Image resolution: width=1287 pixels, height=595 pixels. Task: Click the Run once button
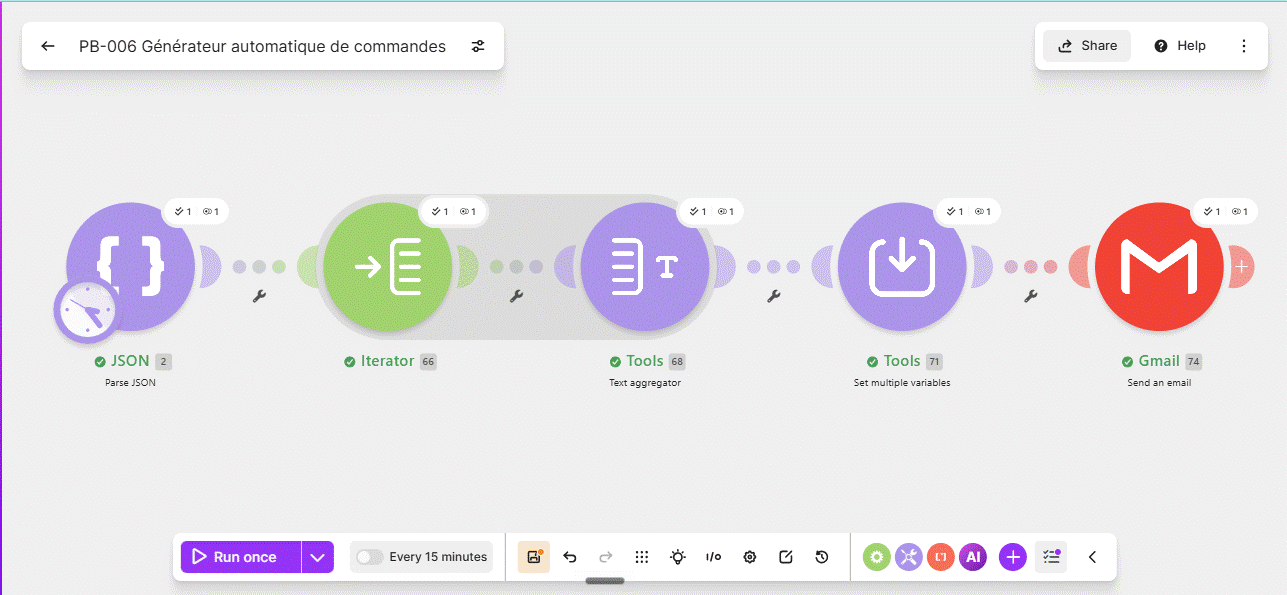click(x=241, y=557)
